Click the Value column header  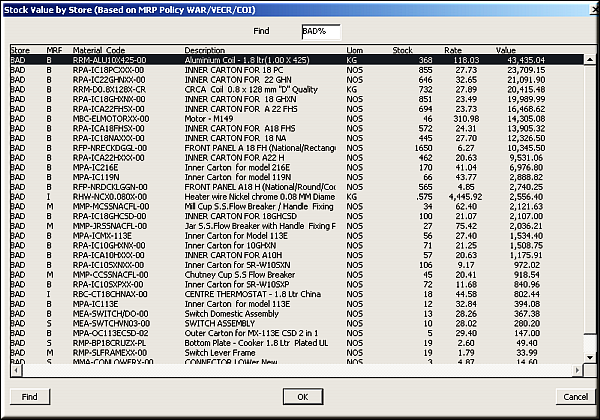[505, 50]
